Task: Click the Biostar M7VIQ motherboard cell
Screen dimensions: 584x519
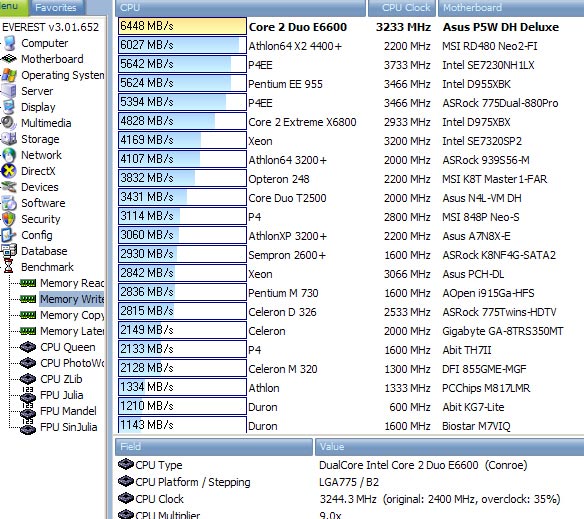Action: click(x=476, y=426)
